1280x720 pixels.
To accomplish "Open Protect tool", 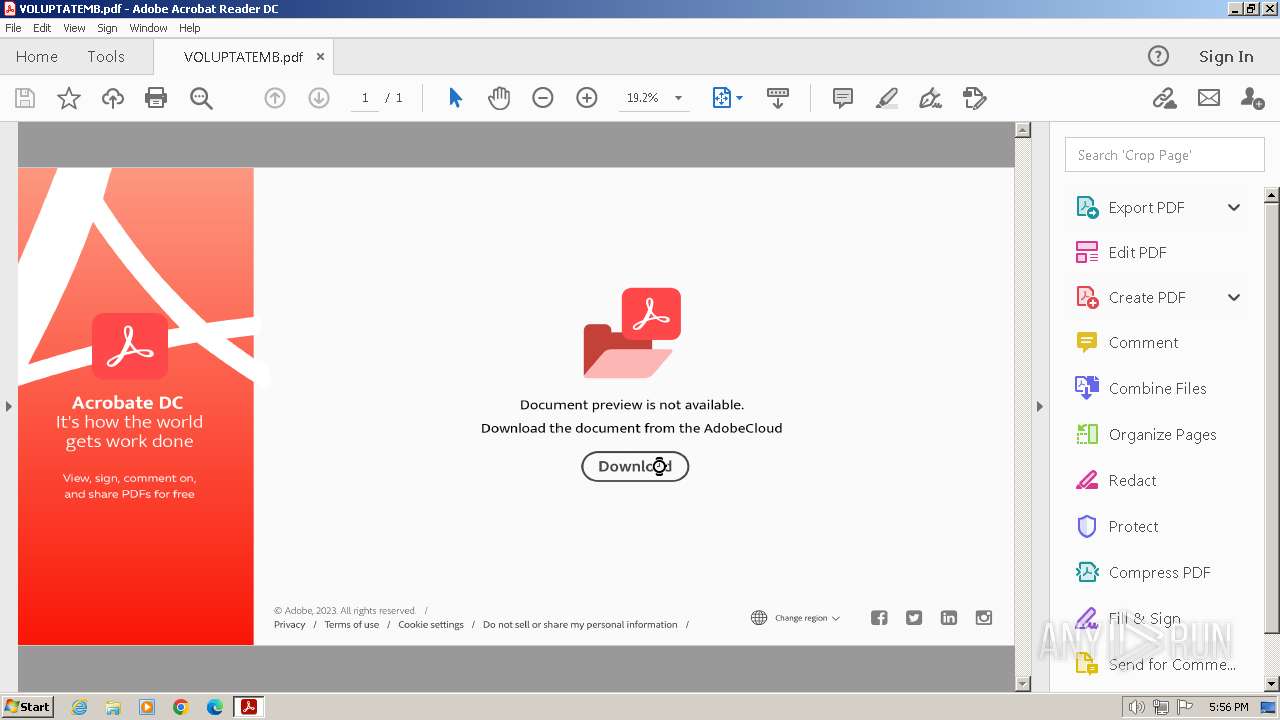I will (1117, 526).
